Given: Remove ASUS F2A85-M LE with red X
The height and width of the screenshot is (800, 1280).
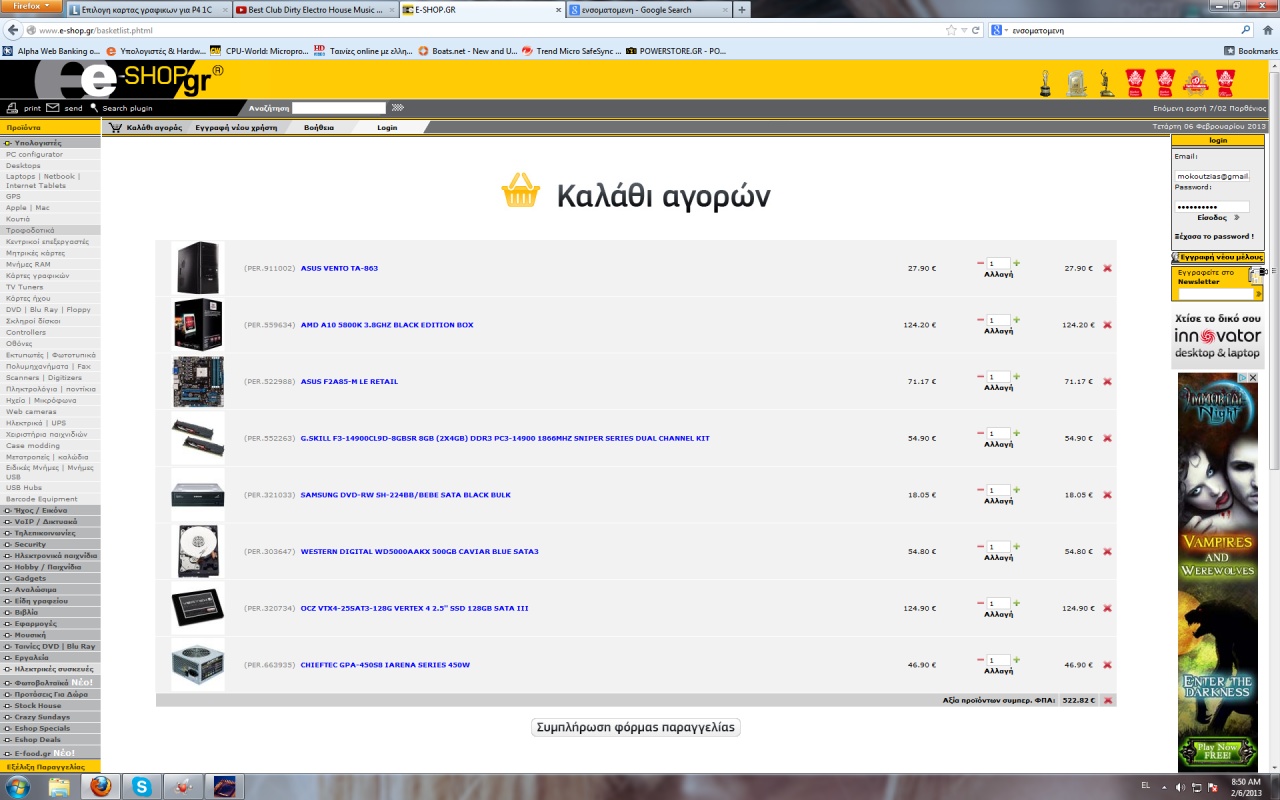Looking at the screenshot, I should [x=1107, y=381].
